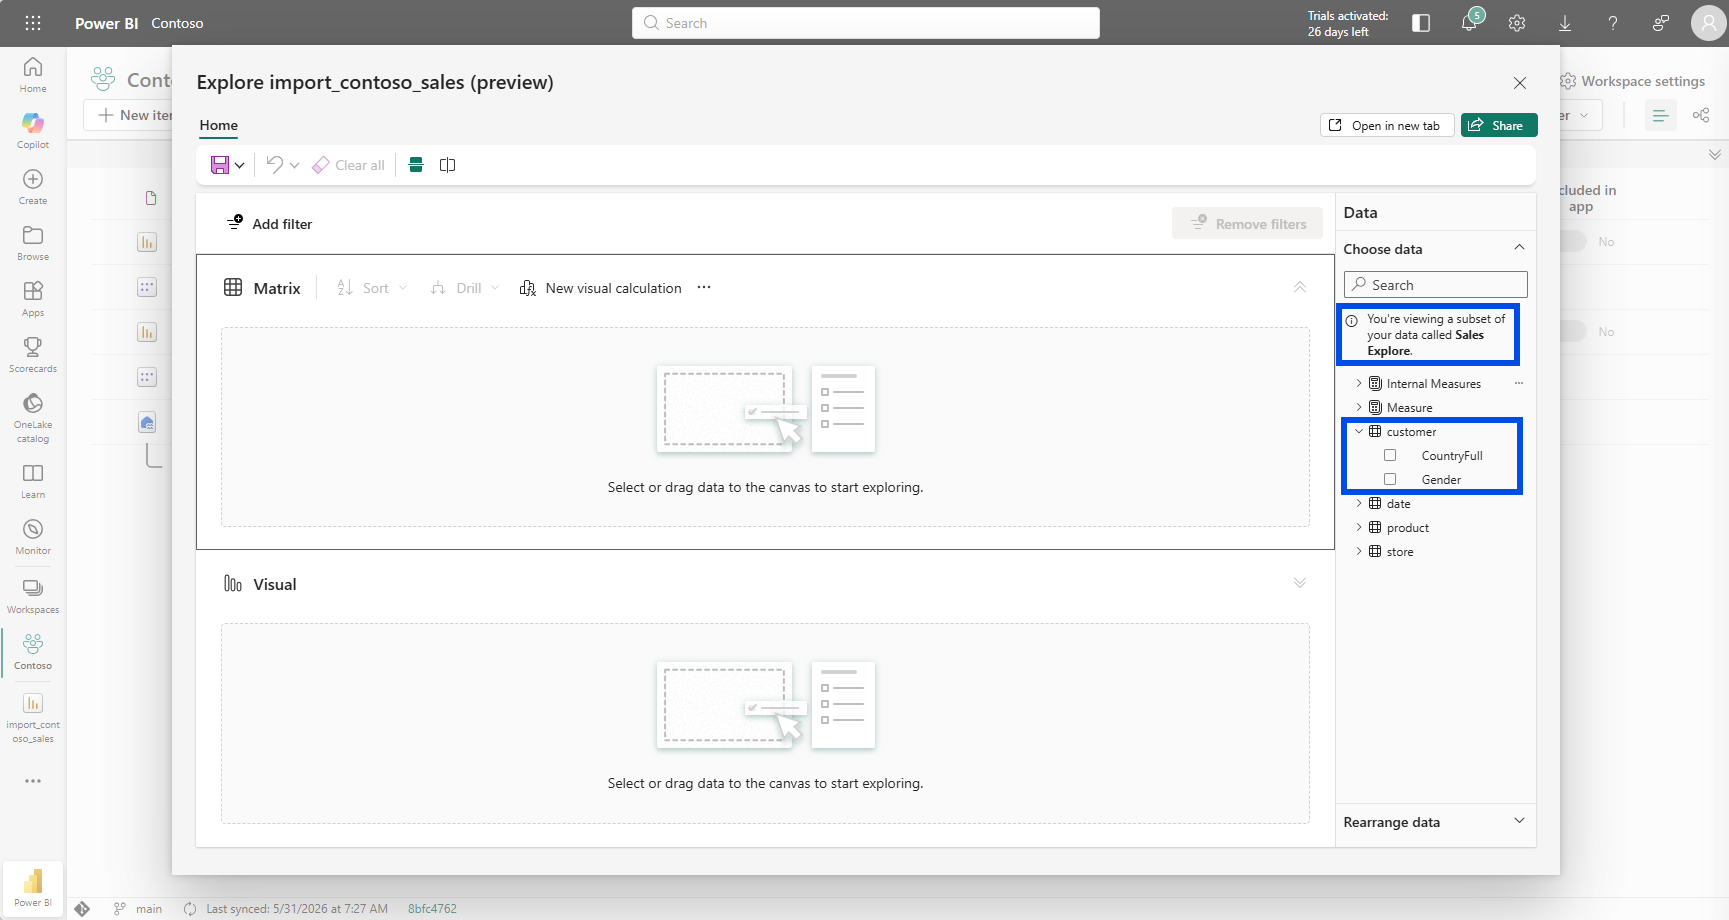Open the save options dropdown arrow

point(240,165)
